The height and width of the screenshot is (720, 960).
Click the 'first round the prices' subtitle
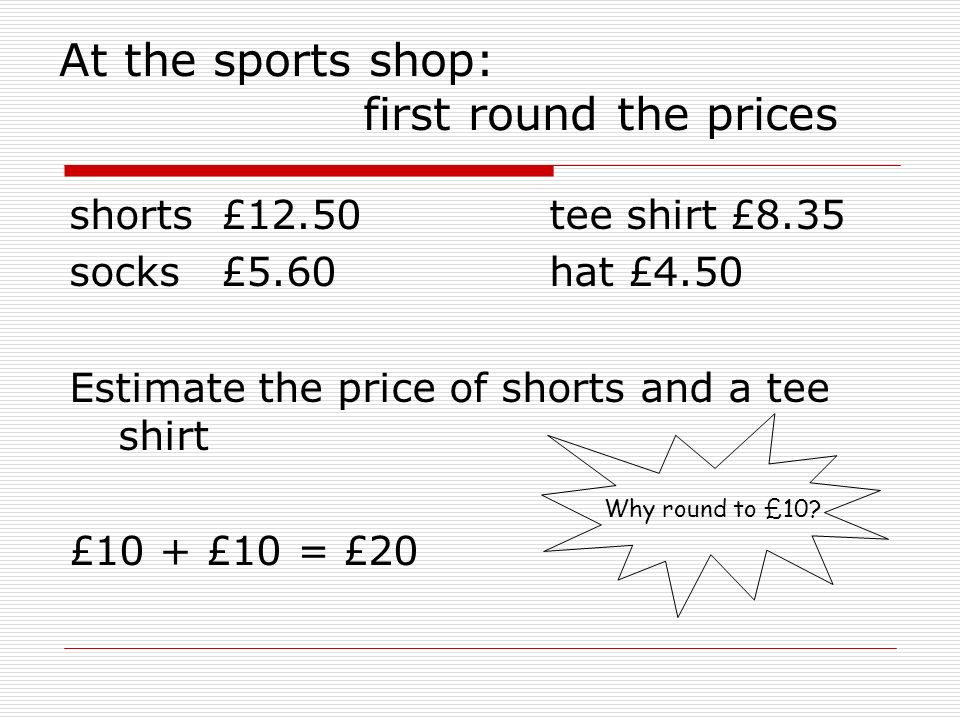coord(600,115)
